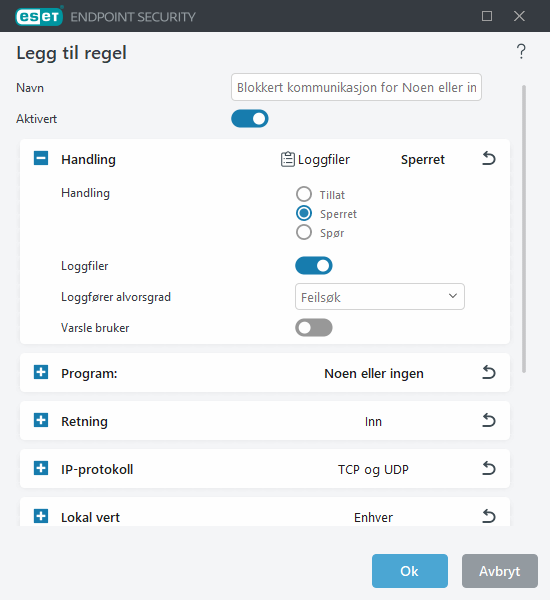550x600 pixels.
Task: Disable the Loggfiler switch
Action: pyautogui.click(x=313, y=266)
